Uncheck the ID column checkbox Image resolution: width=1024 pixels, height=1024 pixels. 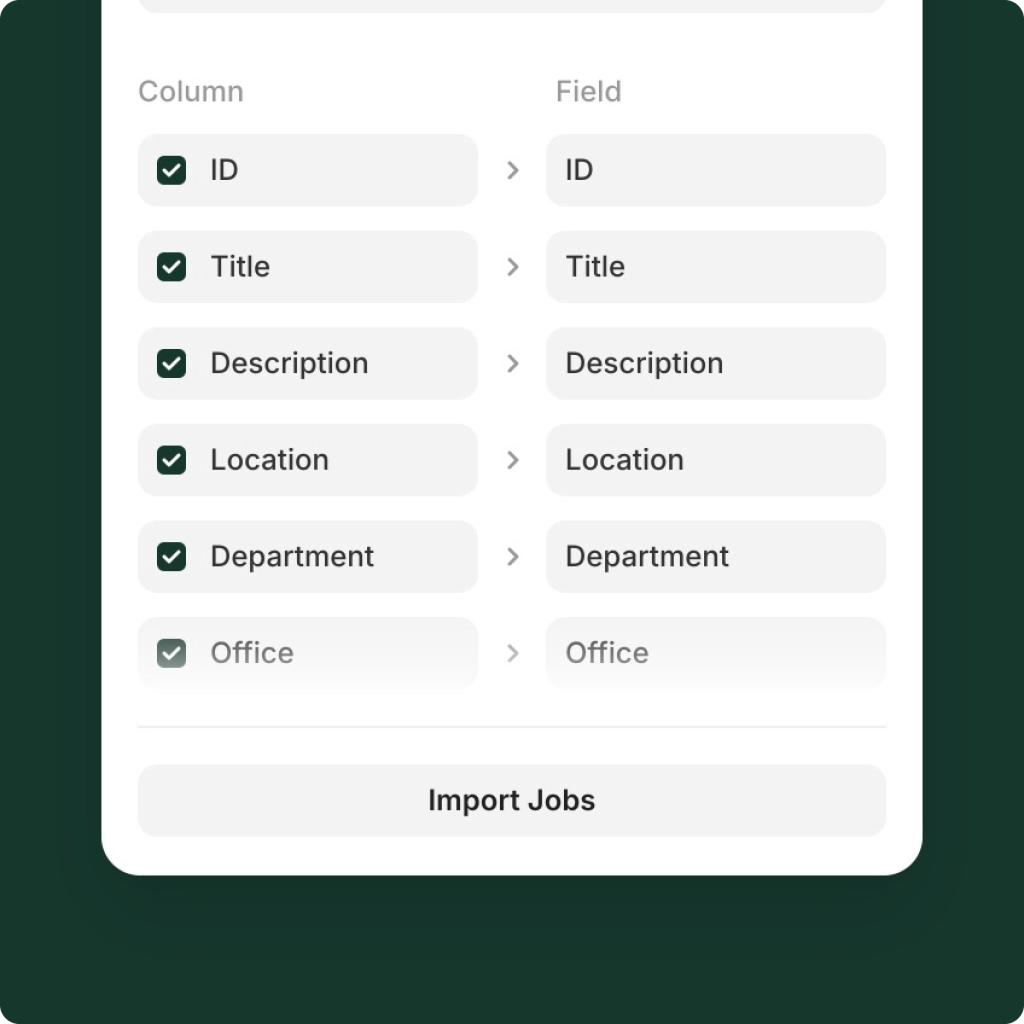pos(171,170)
